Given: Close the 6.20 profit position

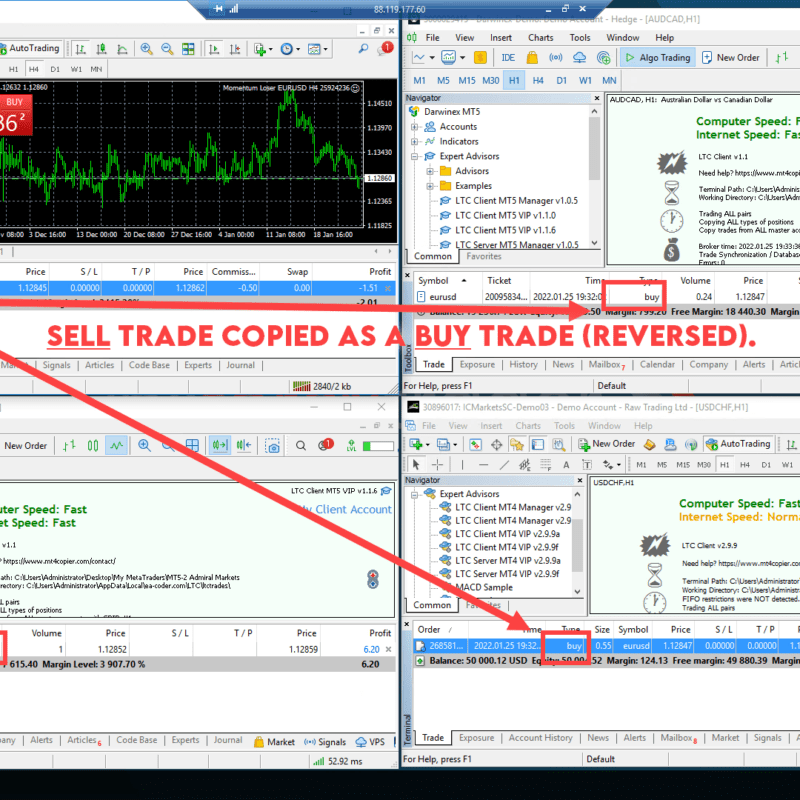Looking at the screenshot, I should [389, 649].
